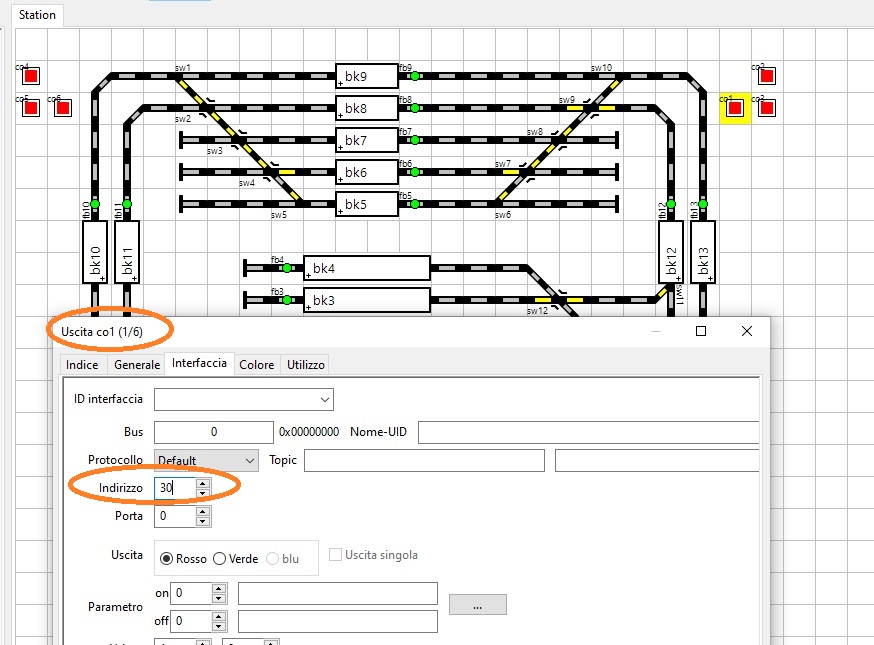This screenshot has height=645, width=874.
Task: Click the fb4 feedback sensor dot
Action: click(286, 268)
